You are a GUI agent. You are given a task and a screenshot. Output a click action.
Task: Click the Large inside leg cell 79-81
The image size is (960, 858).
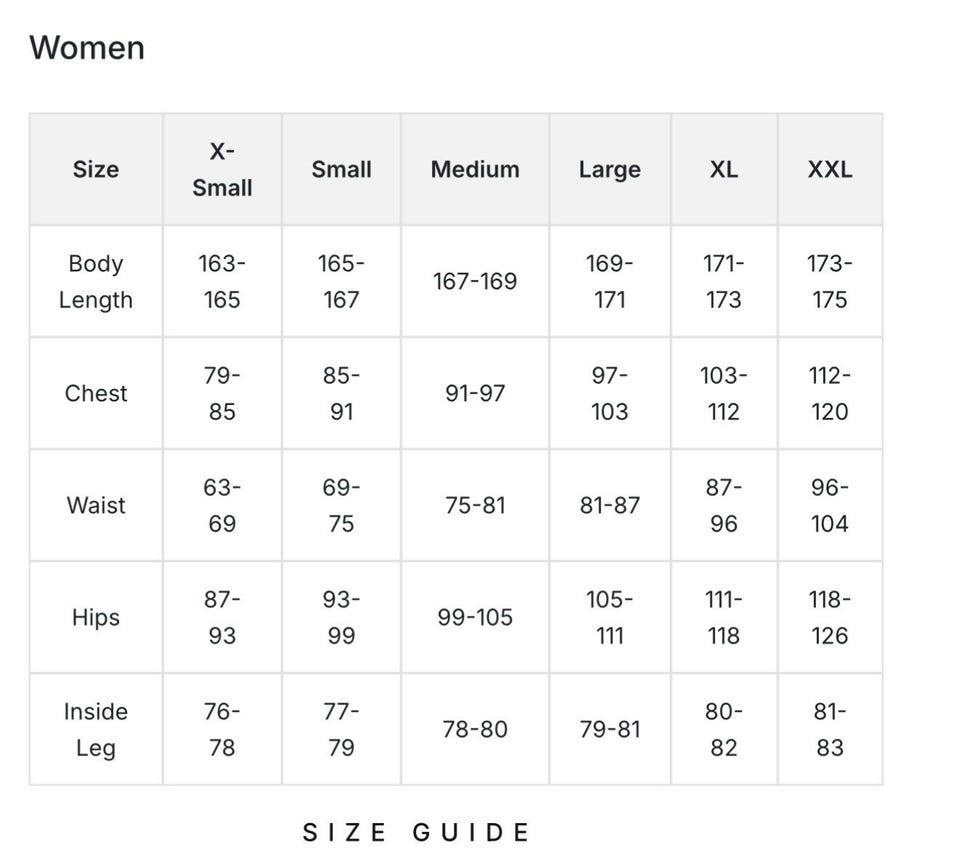(609, 729)
